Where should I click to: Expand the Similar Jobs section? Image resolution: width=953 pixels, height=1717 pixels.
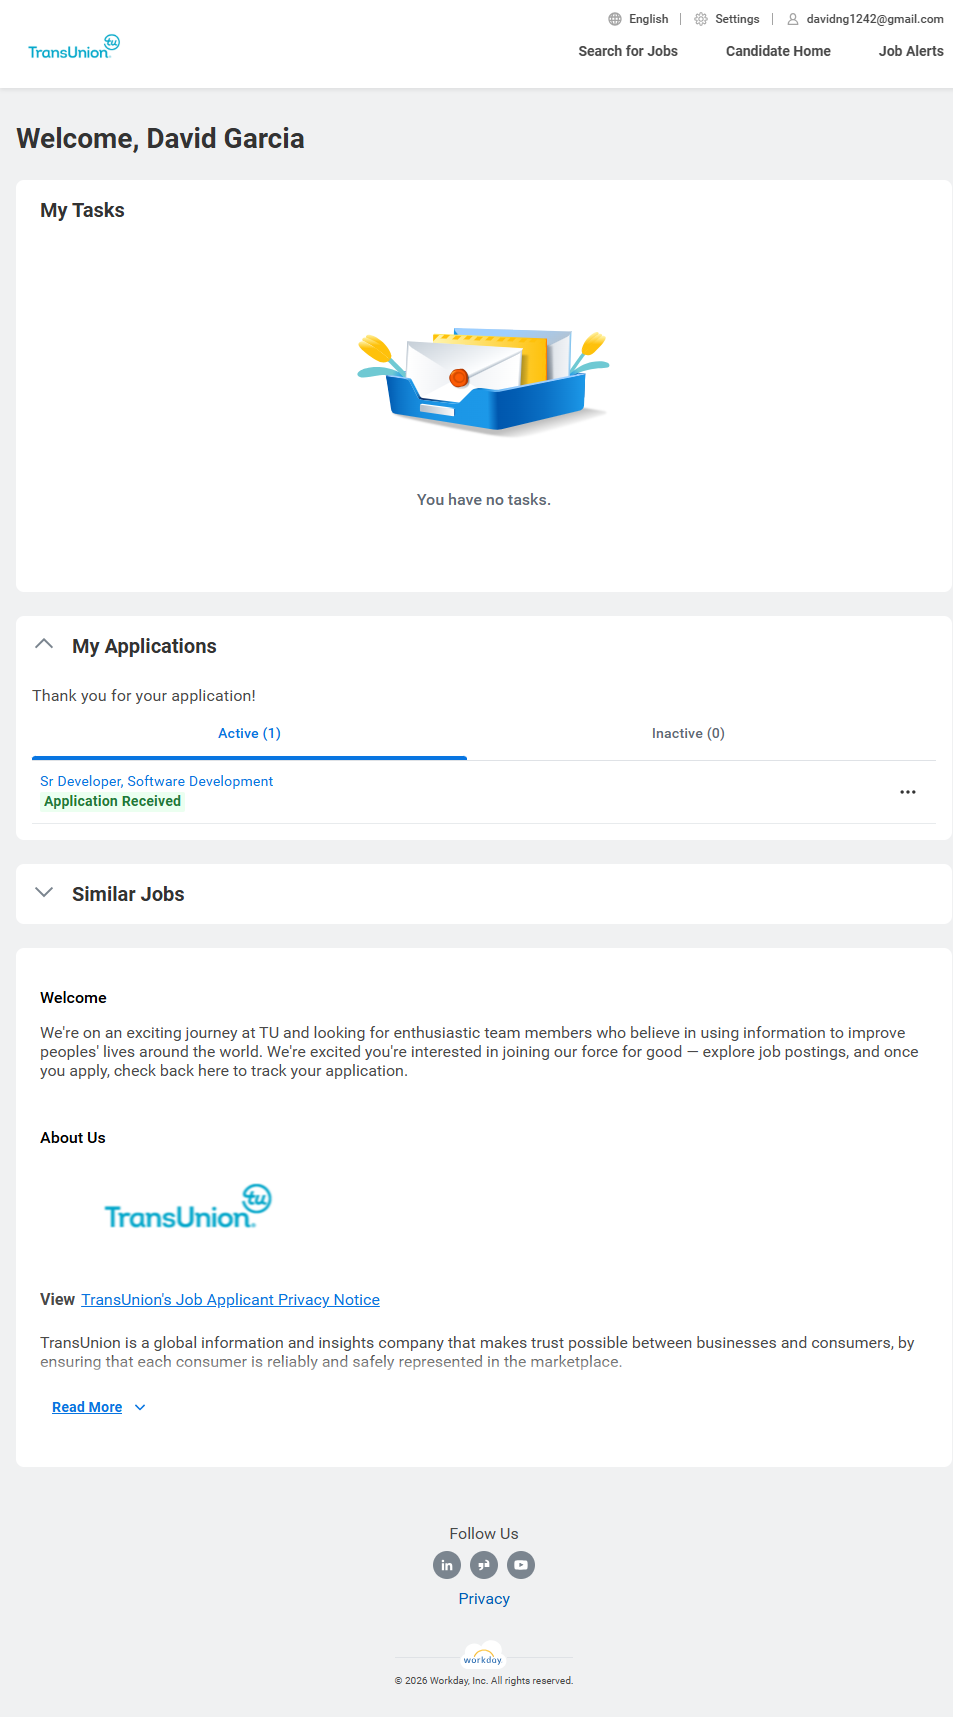pyautogui.click(x=44, y=893)
